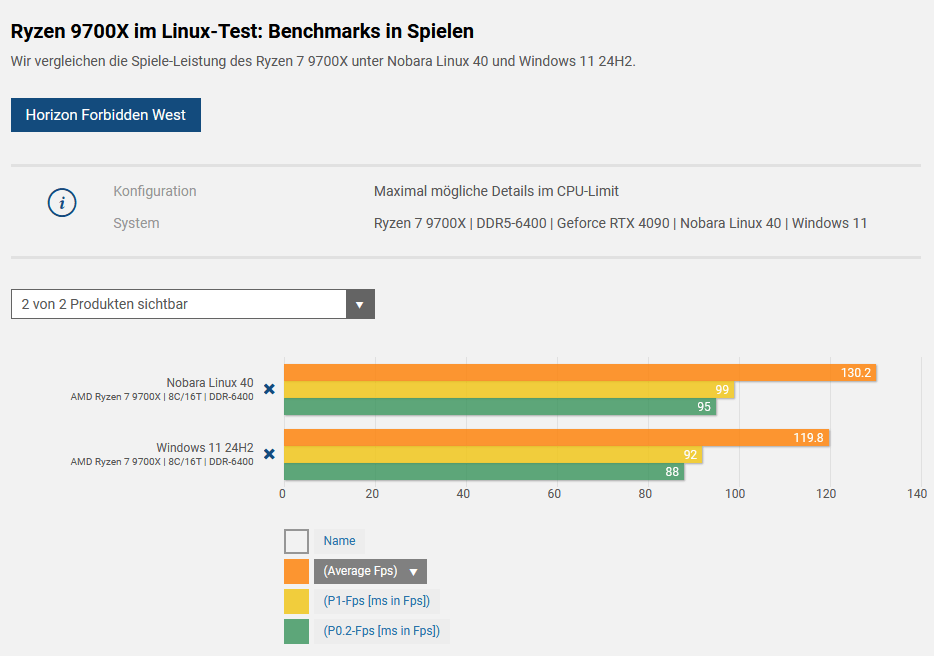Click the green P0.2-Fps color swatch
934x656 pixels.
click(297, 631)
